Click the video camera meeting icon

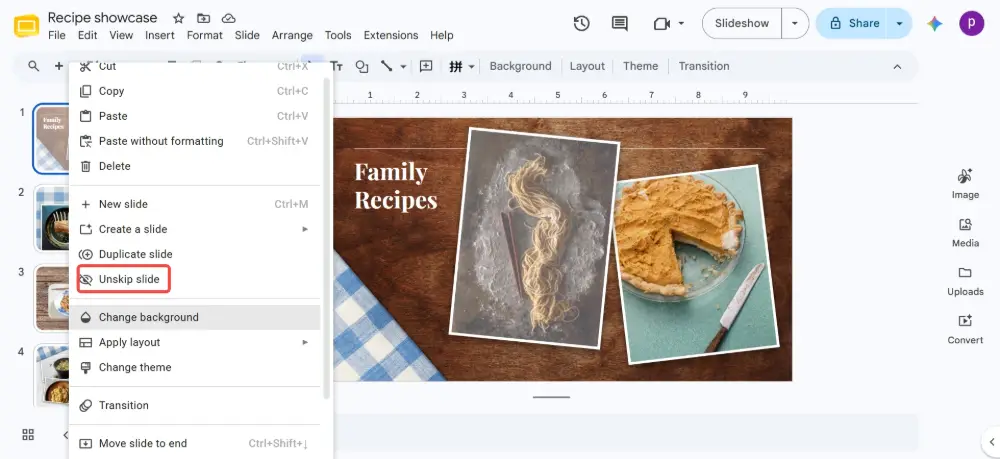tap(662, 24)
